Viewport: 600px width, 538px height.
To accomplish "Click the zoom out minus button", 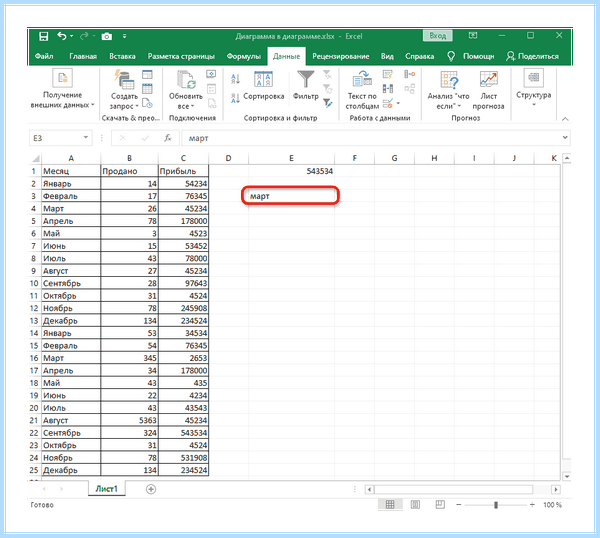I will point(458,505).
